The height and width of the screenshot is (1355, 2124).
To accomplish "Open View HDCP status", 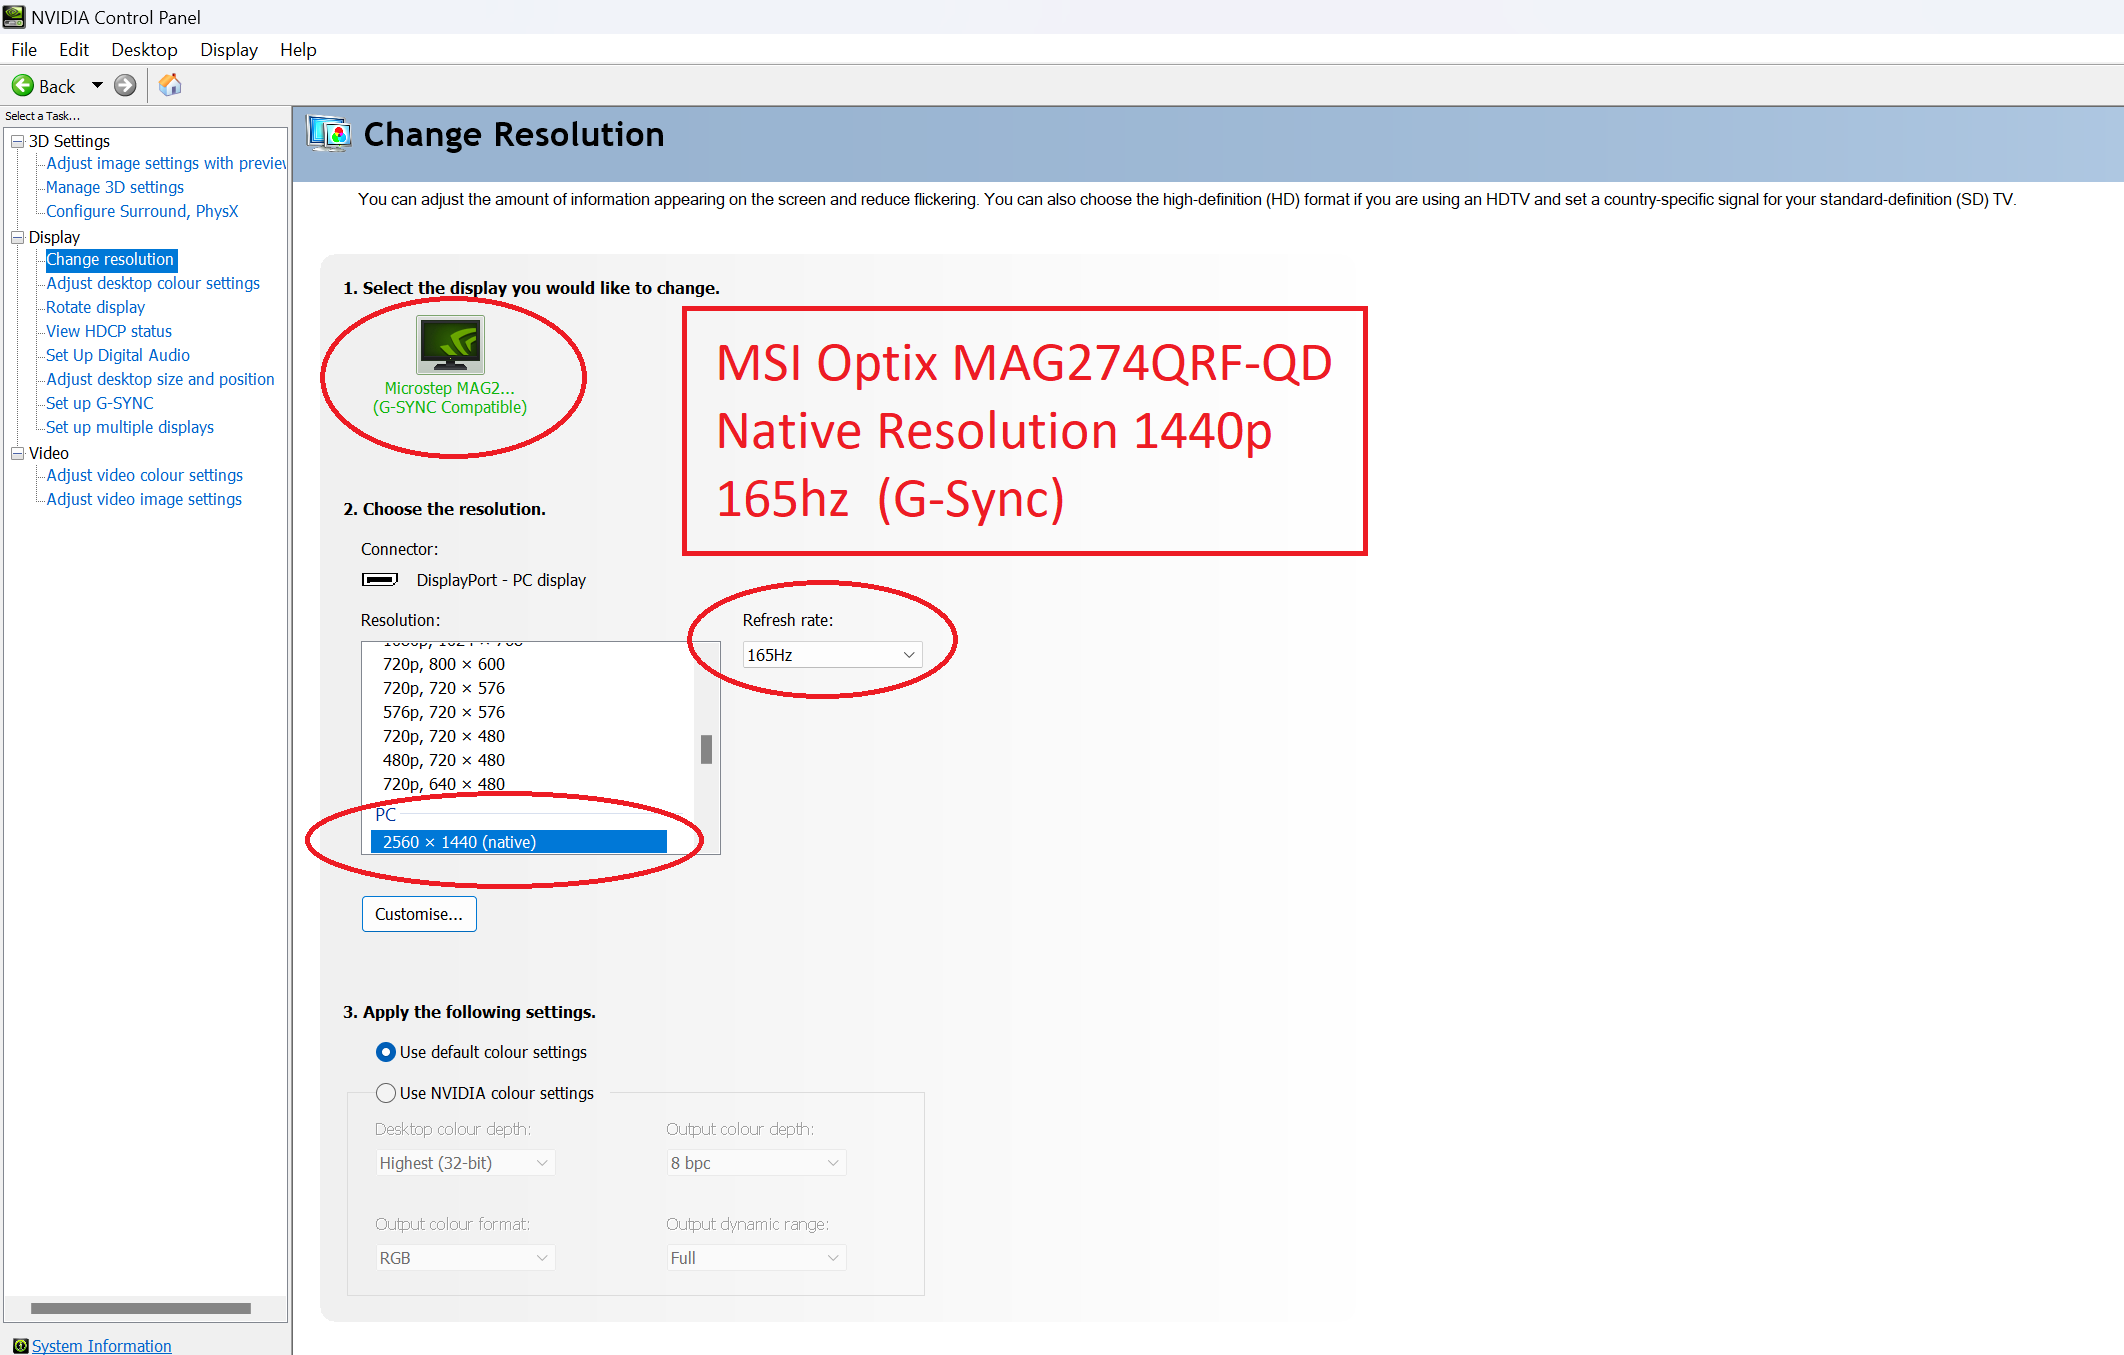I will 109,331.
